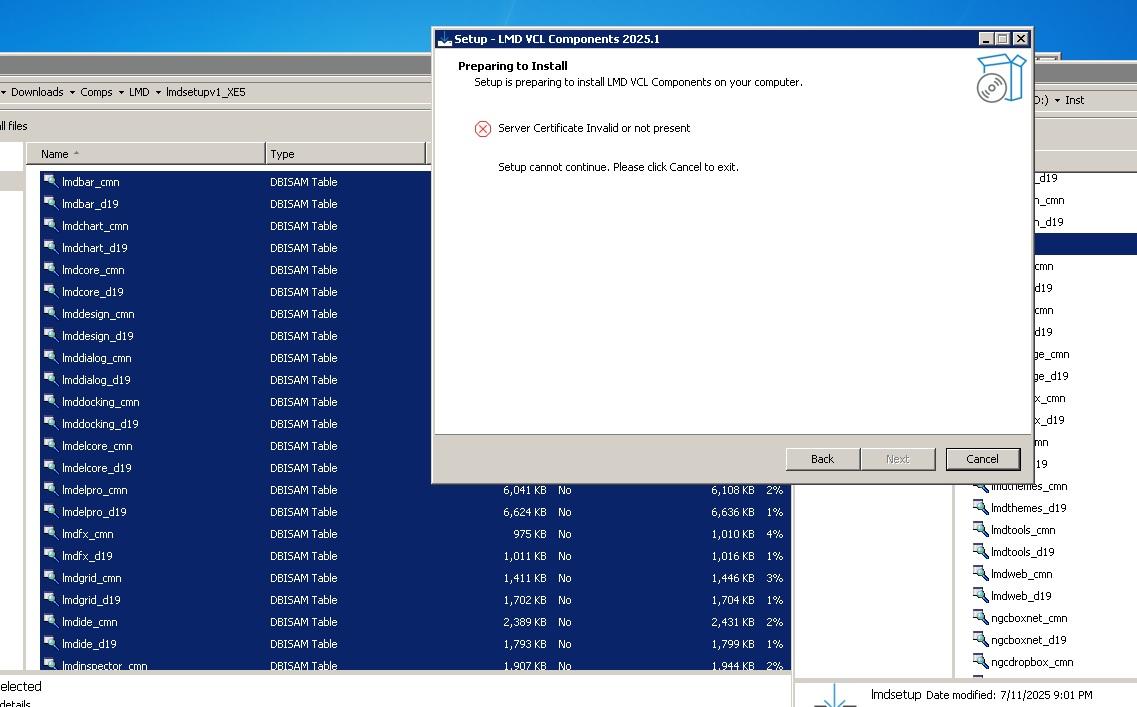Click the Cancel button in Setup dialog
The width and height of the screenshot is (1137, 707).
point(983,459)
